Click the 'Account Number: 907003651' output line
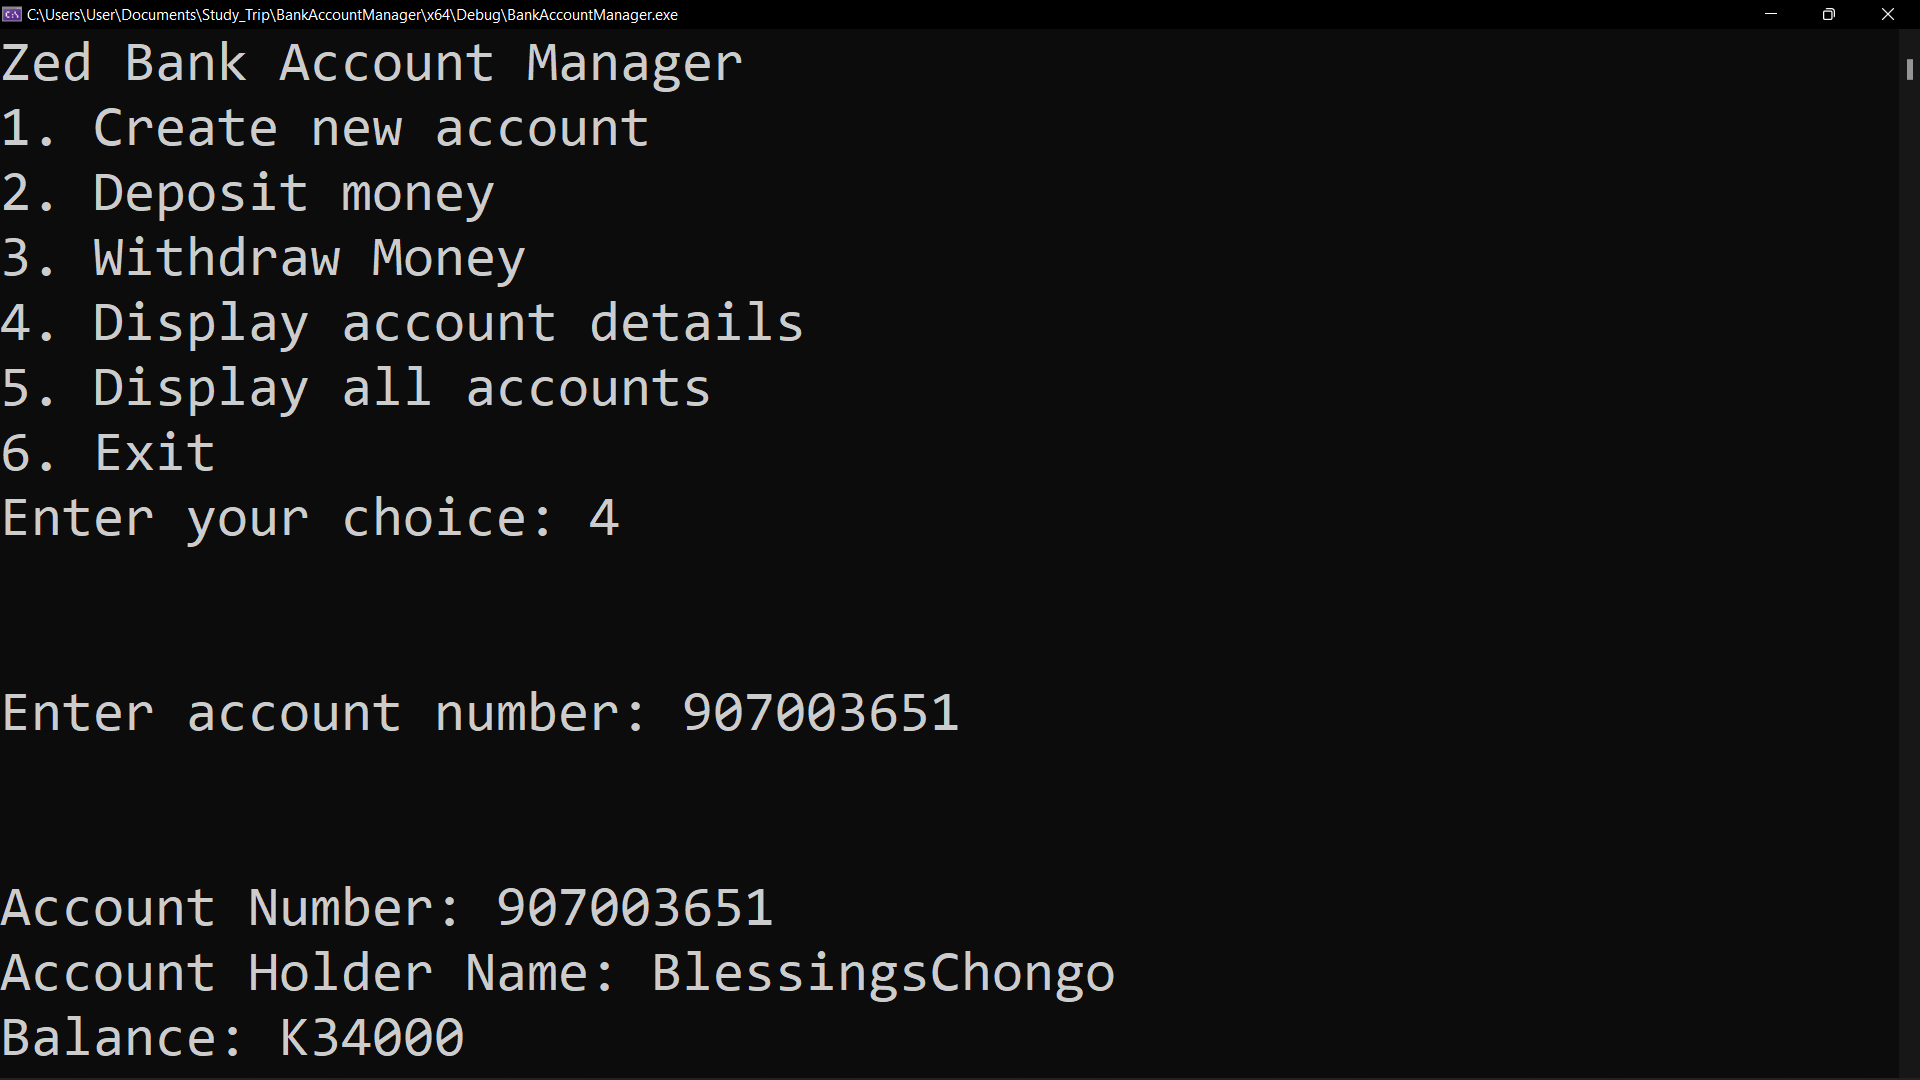The image size is (1920, 1080). coord(387,909)
